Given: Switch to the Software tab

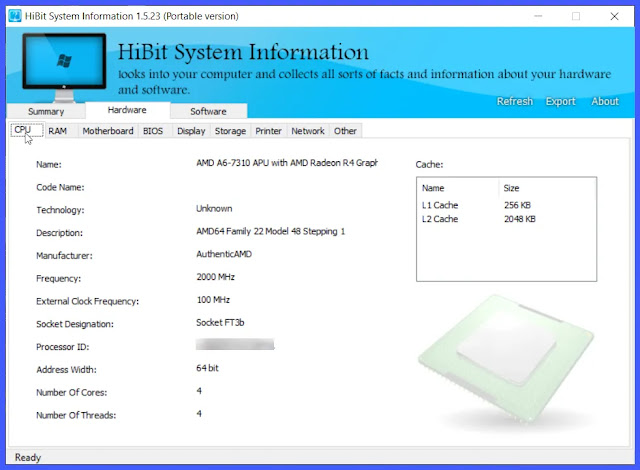Looking at the screenshot, I should (208, 111).
